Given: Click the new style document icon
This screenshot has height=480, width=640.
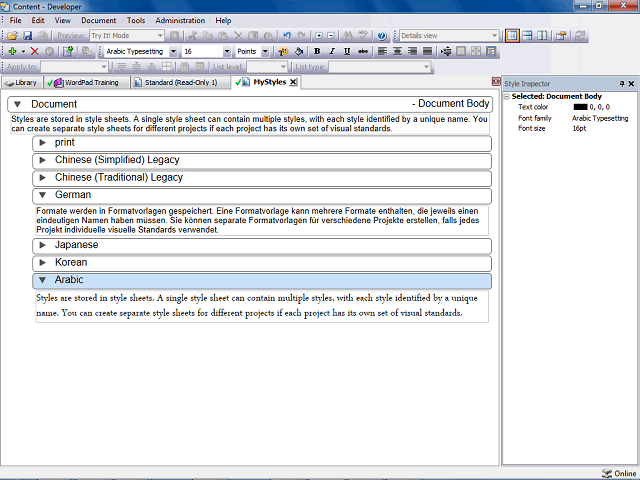Looking at the screenshot, I should (68, 51).
